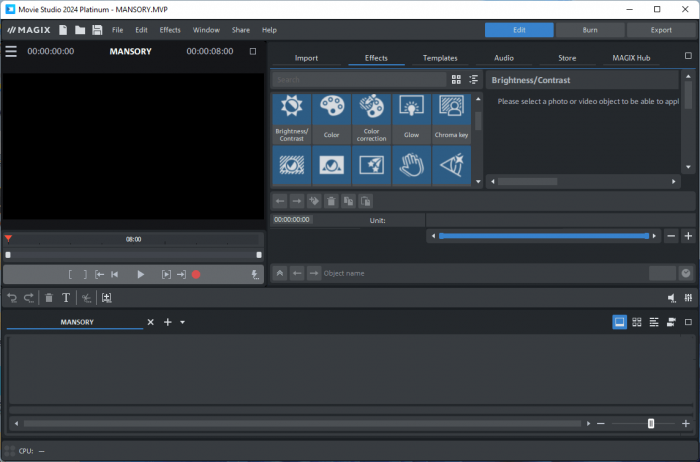Screen dimensions: 700x462
Task: Open the audio mixer icon
Action: pyautogui.click(x=688, y=297)
